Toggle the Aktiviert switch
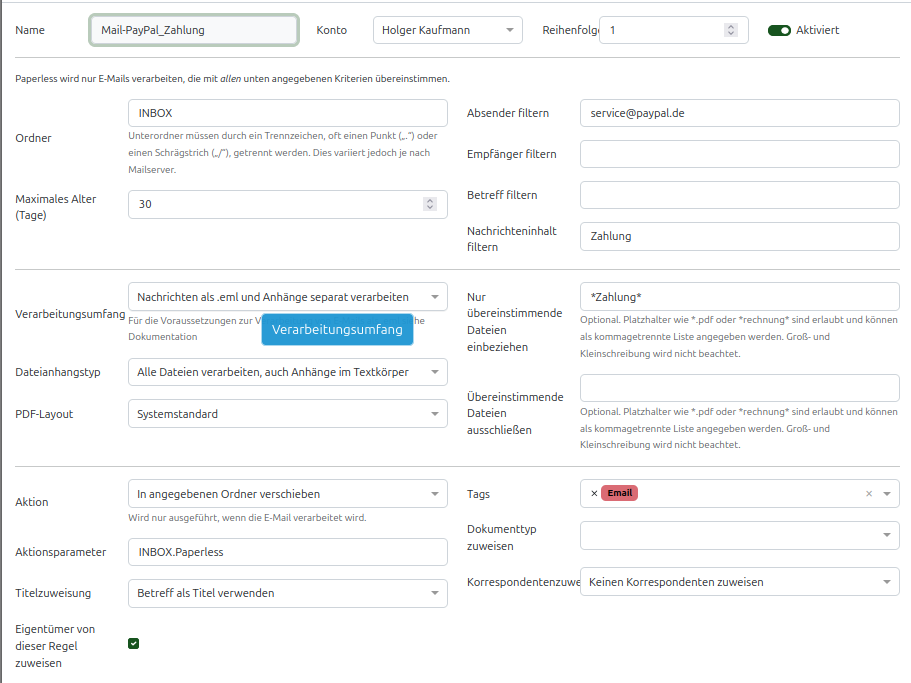Screen dimensions: 911x683 pyautogui.click(x=779, y=30)
